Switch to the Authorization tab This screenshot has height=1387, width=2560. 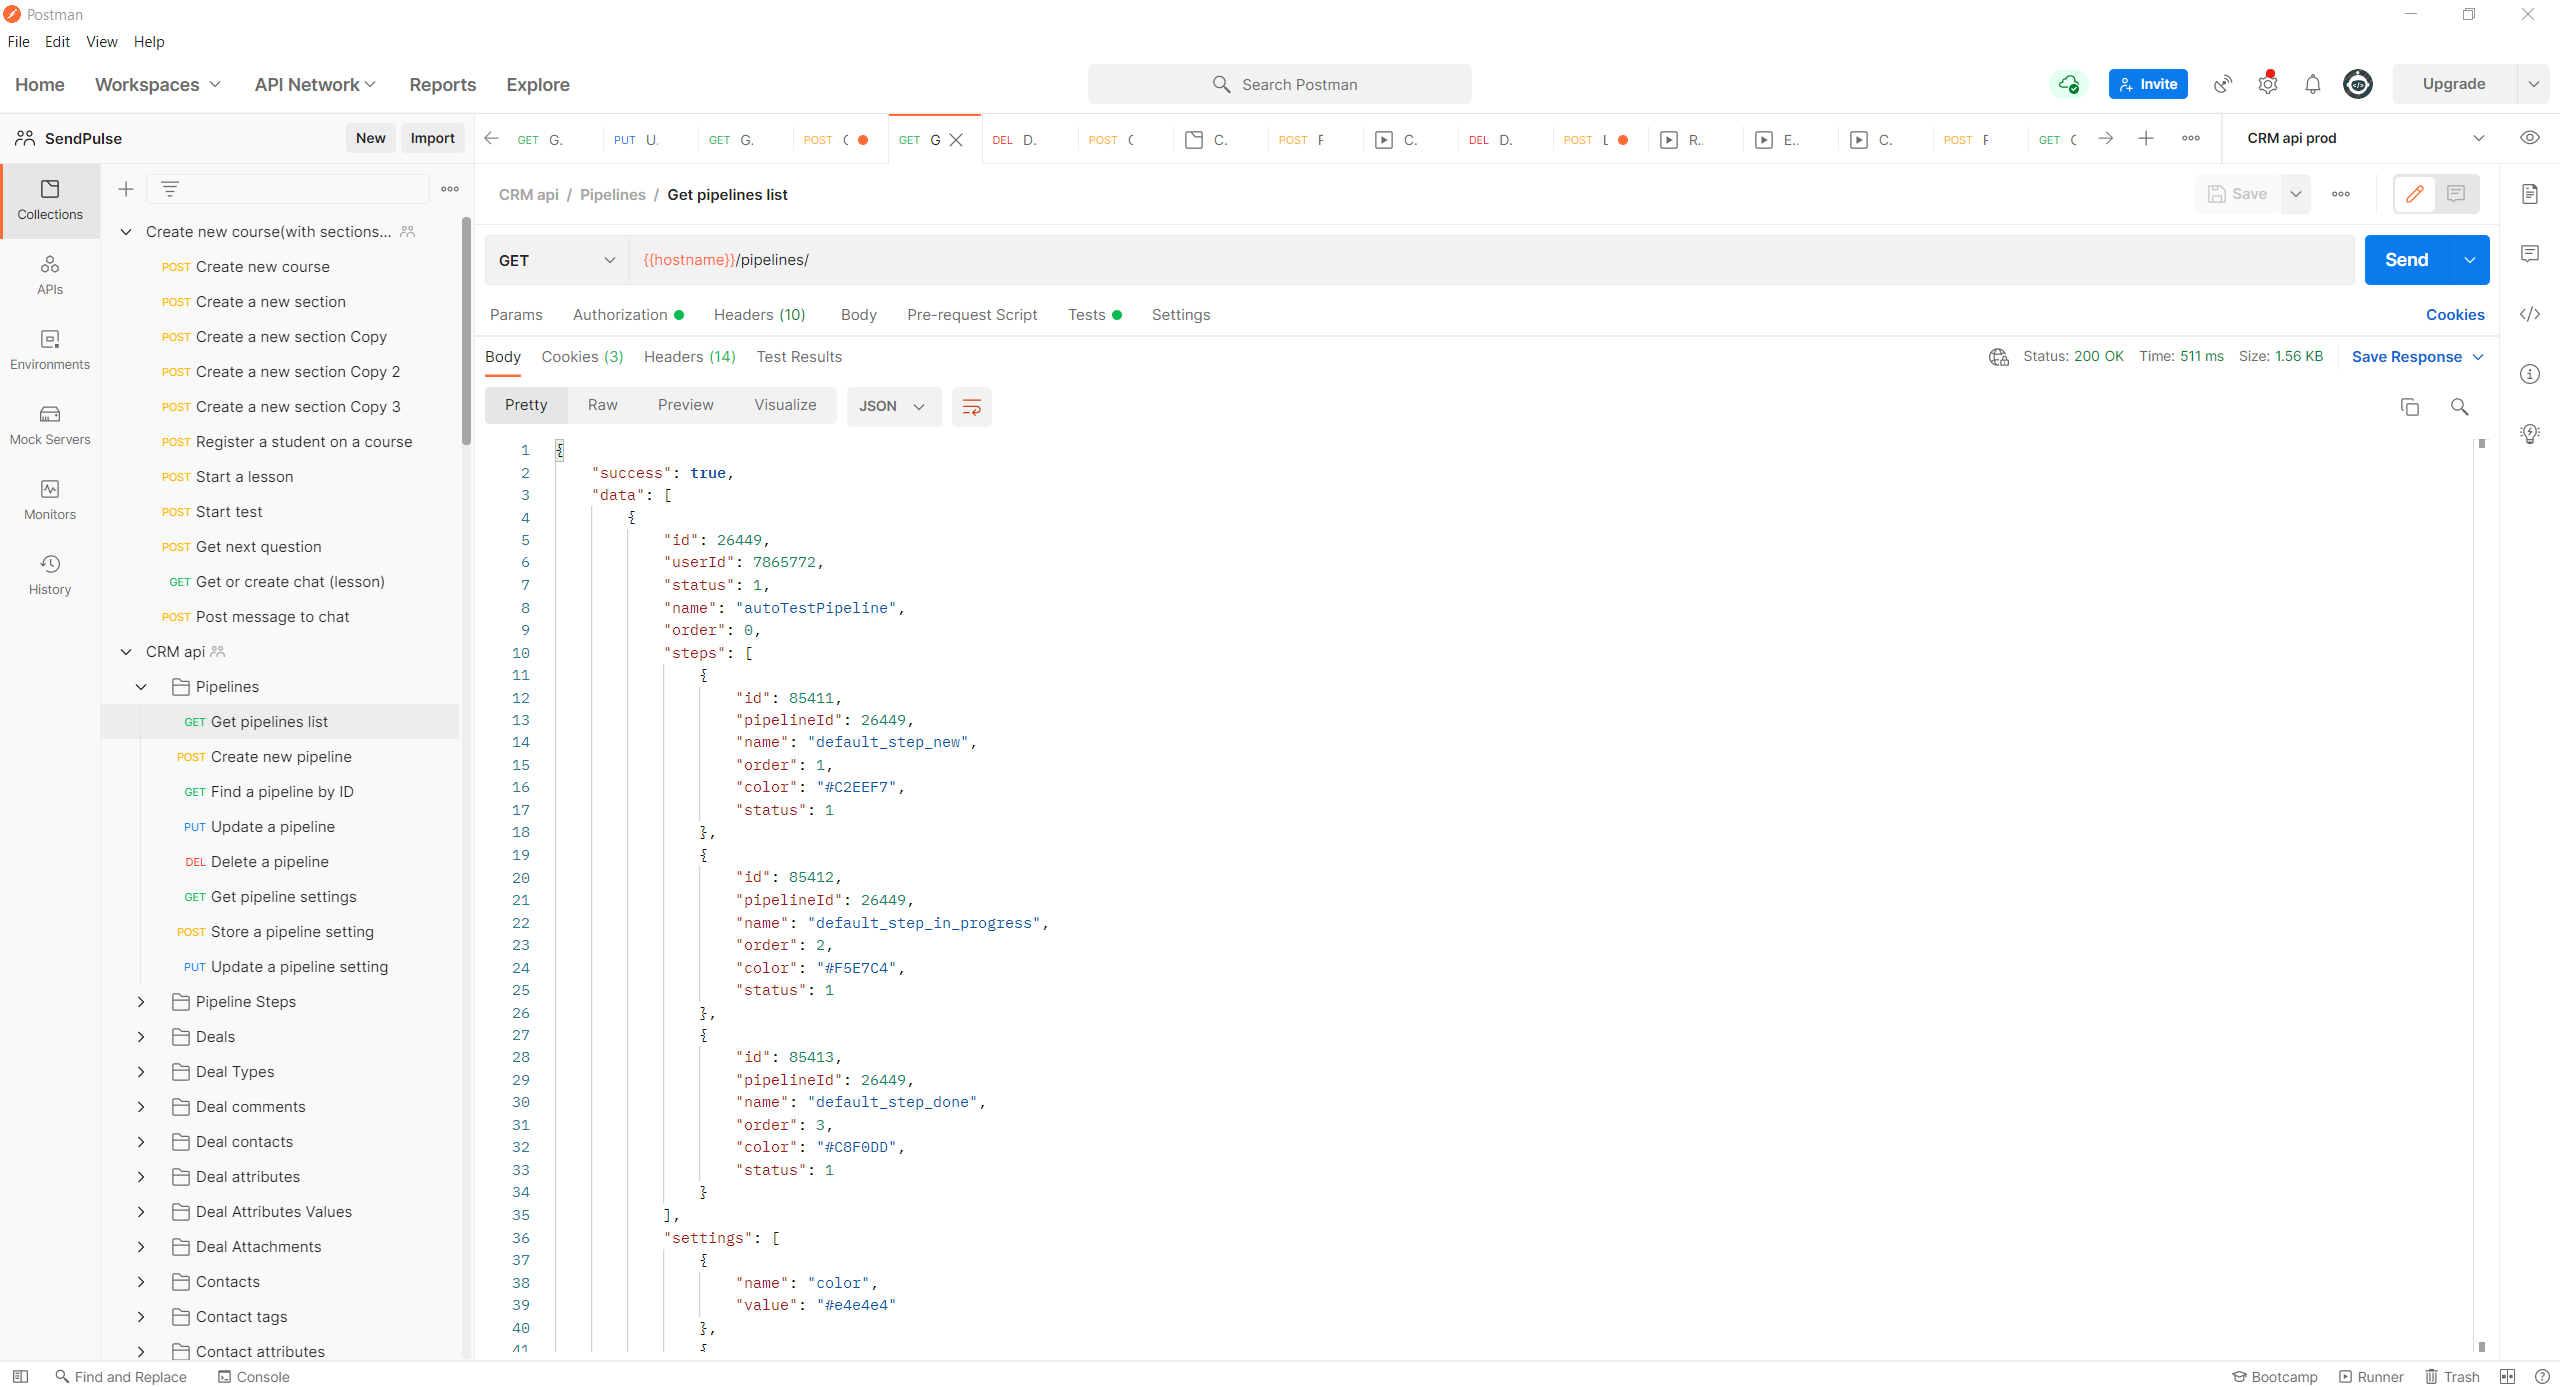618,314
